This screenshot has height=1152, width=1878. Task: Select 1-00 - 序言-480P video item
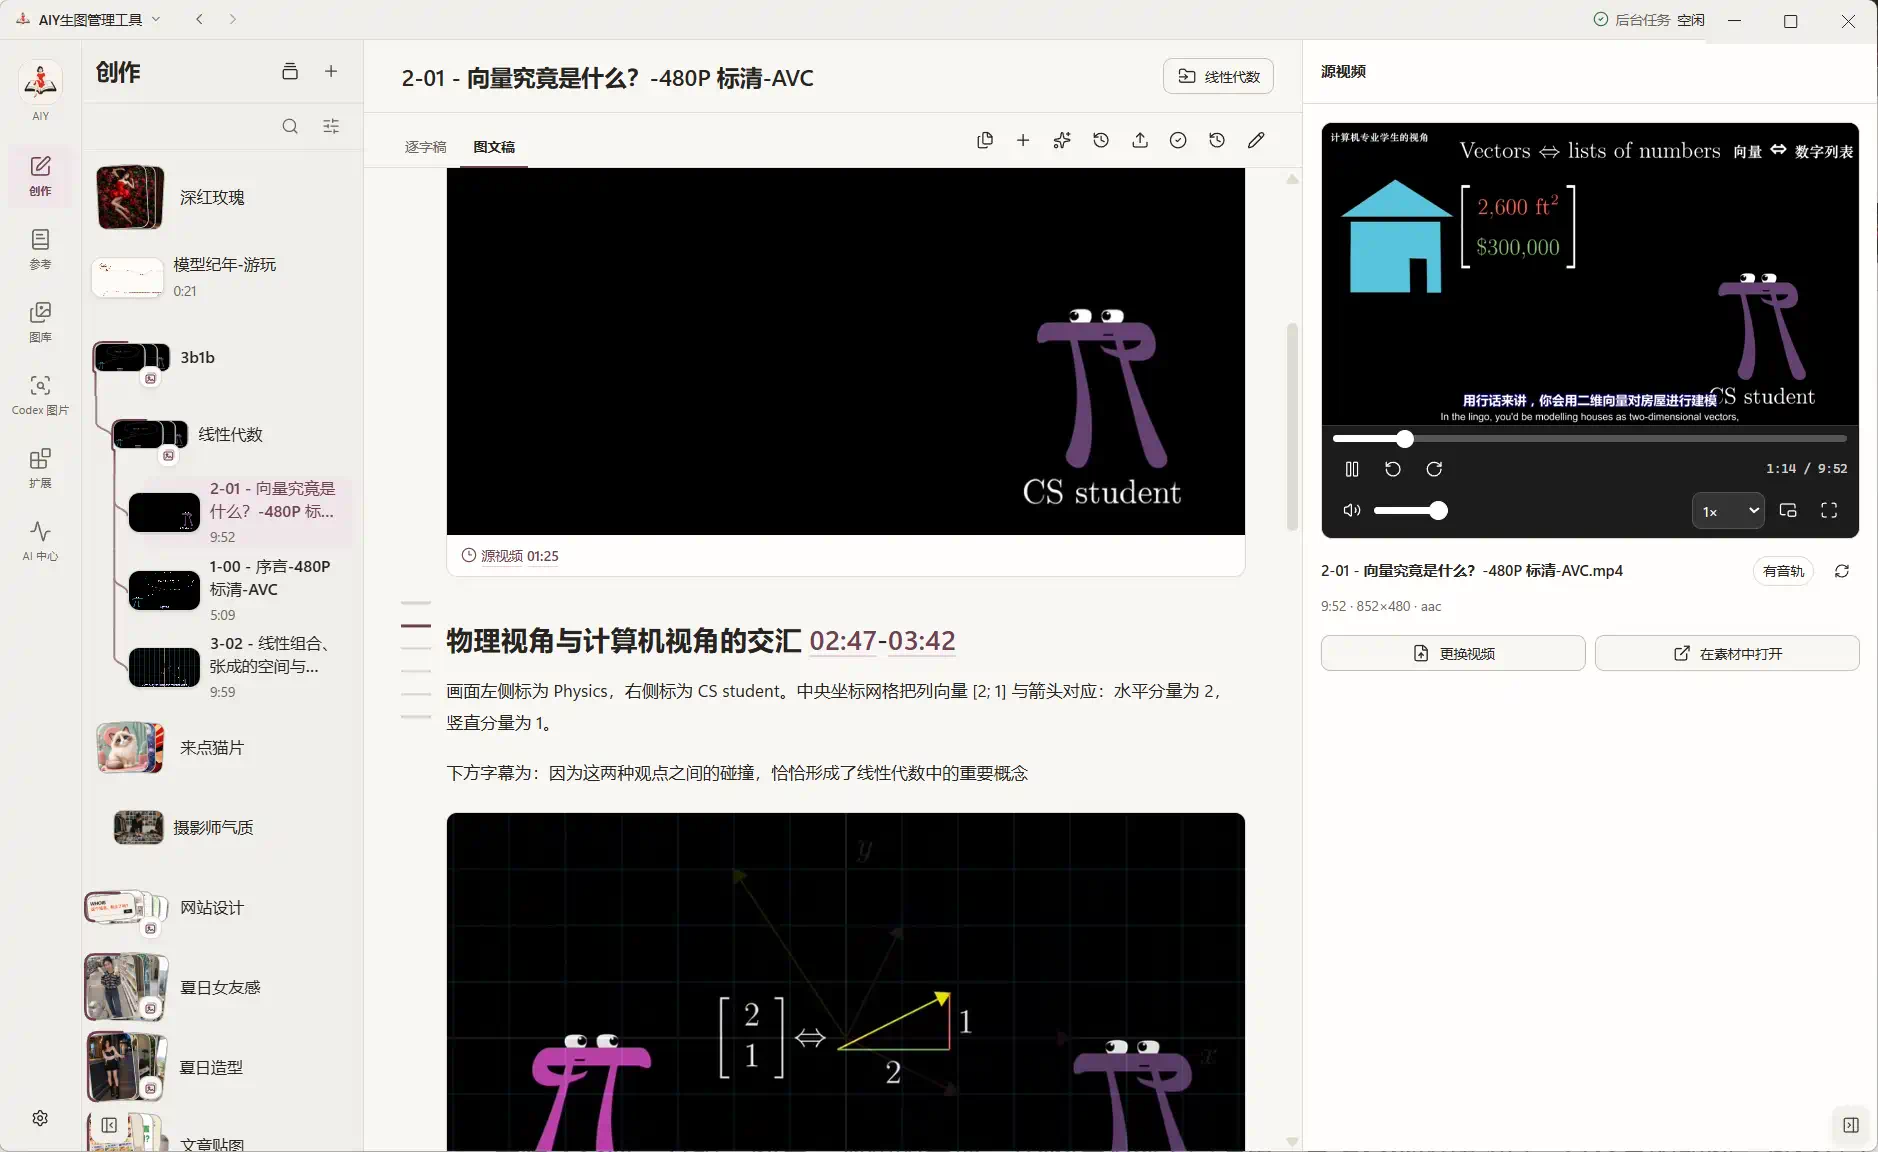pos(238,590)
